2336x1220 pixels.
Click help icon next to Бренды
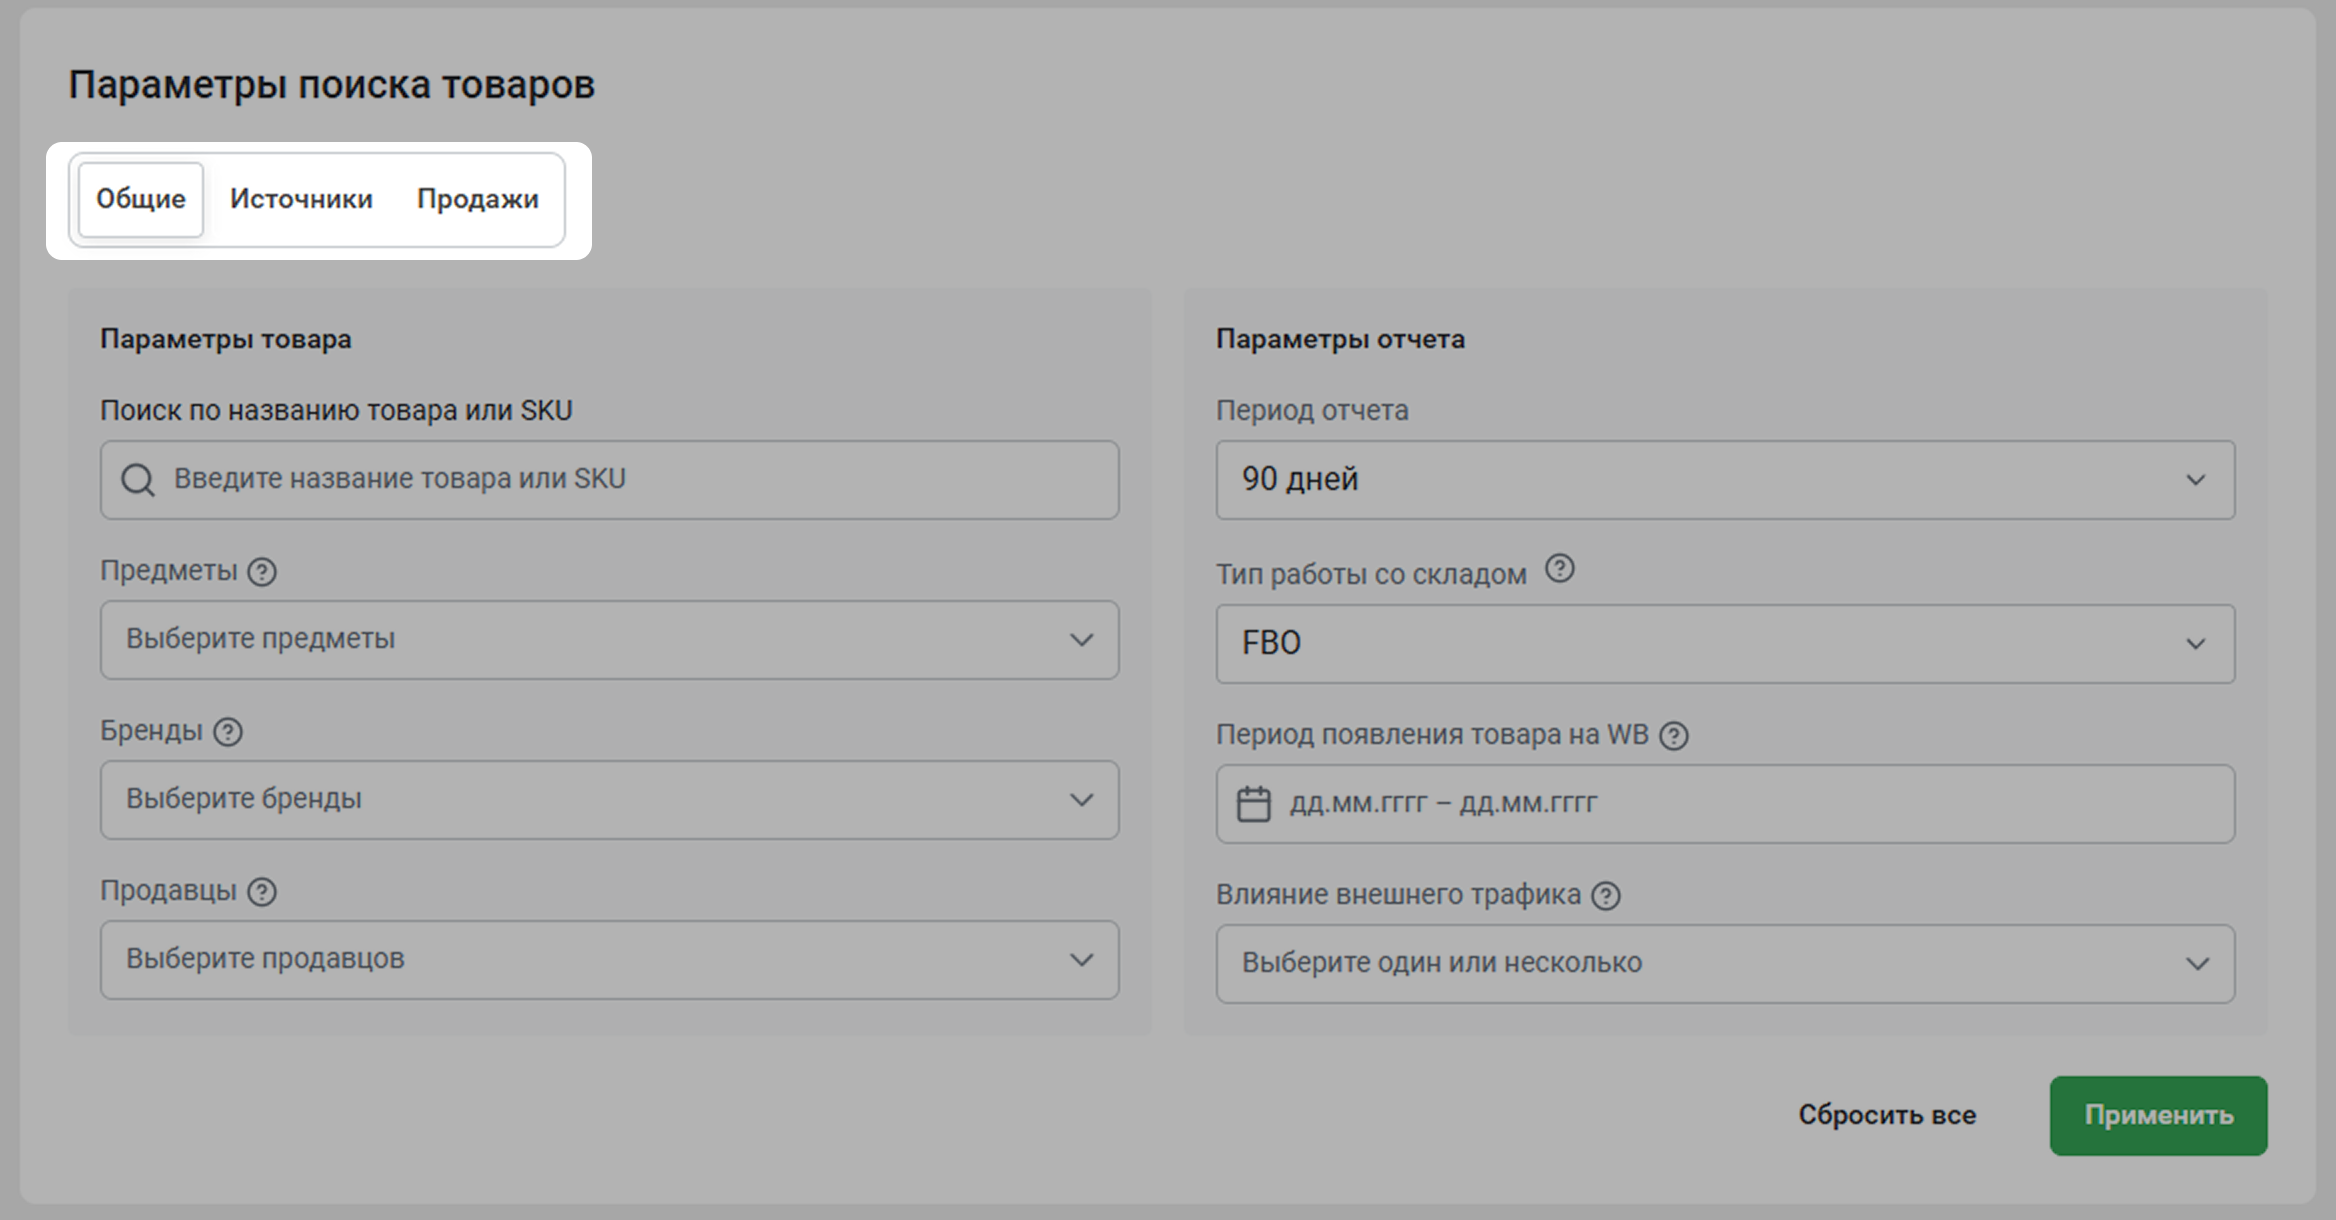tap(228, 732)
